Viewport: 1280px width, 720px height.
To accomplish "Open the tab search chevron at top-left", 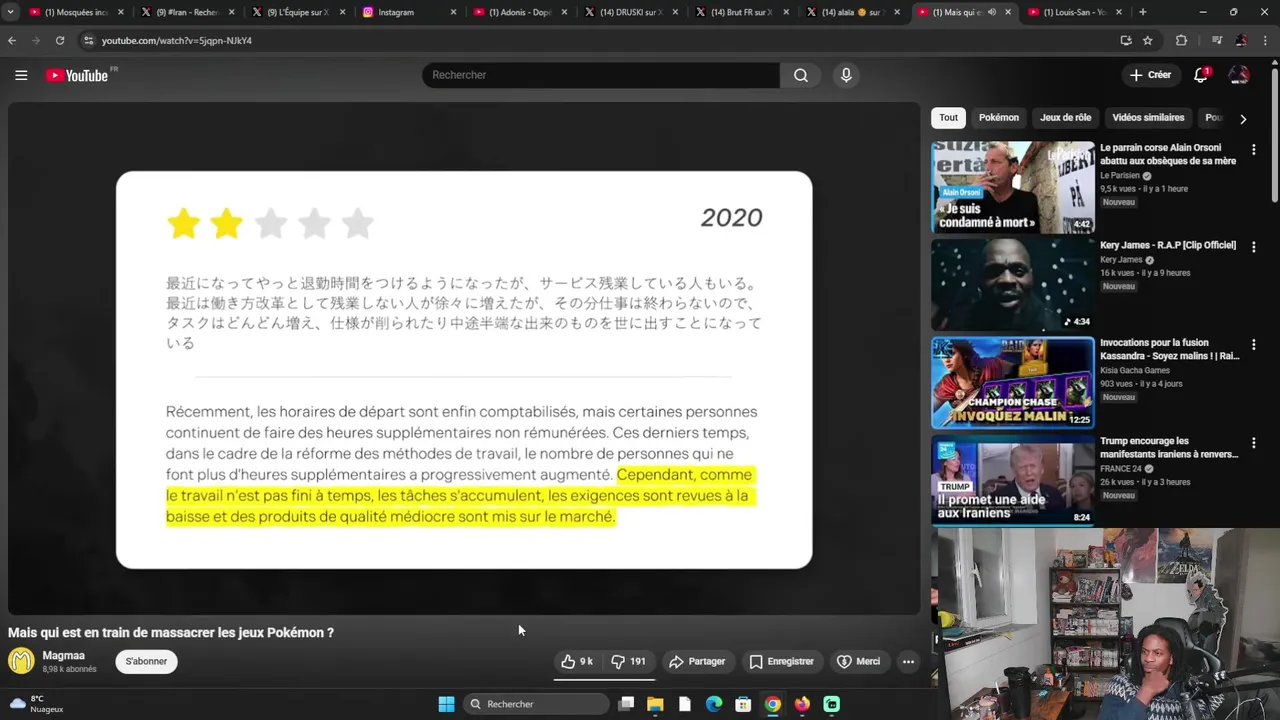I will click(x=10, y=12).
